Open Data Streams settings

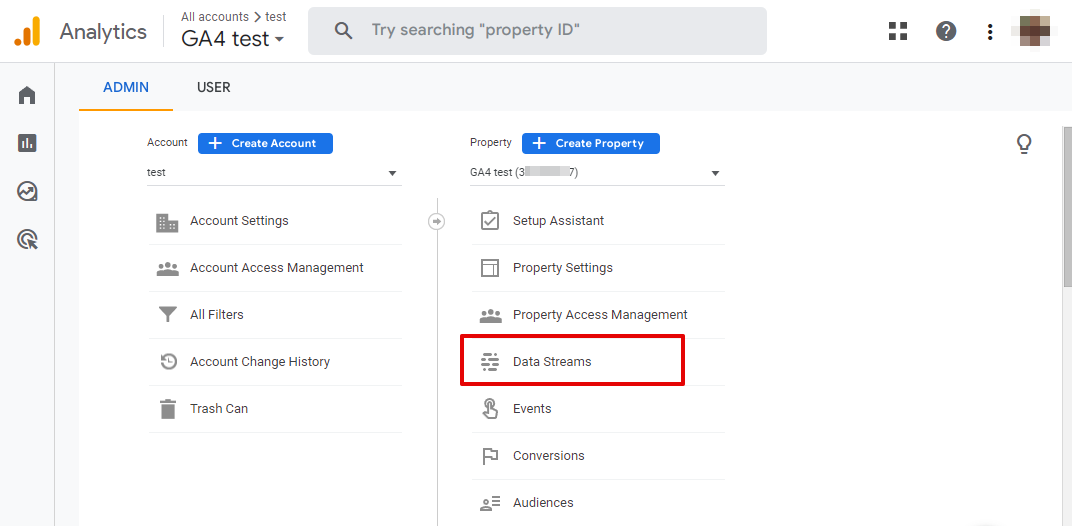552,362
